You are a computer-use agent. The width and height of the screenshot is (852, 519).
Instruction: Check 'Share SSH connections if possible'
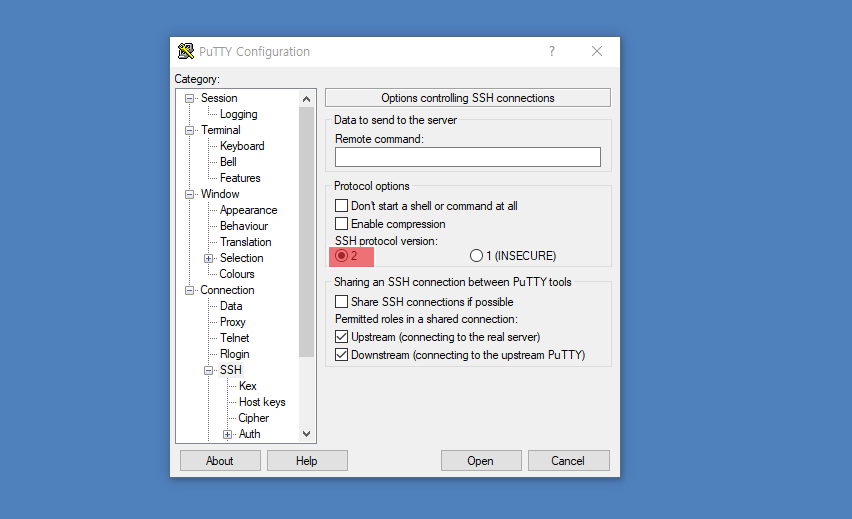coord(341,301)
